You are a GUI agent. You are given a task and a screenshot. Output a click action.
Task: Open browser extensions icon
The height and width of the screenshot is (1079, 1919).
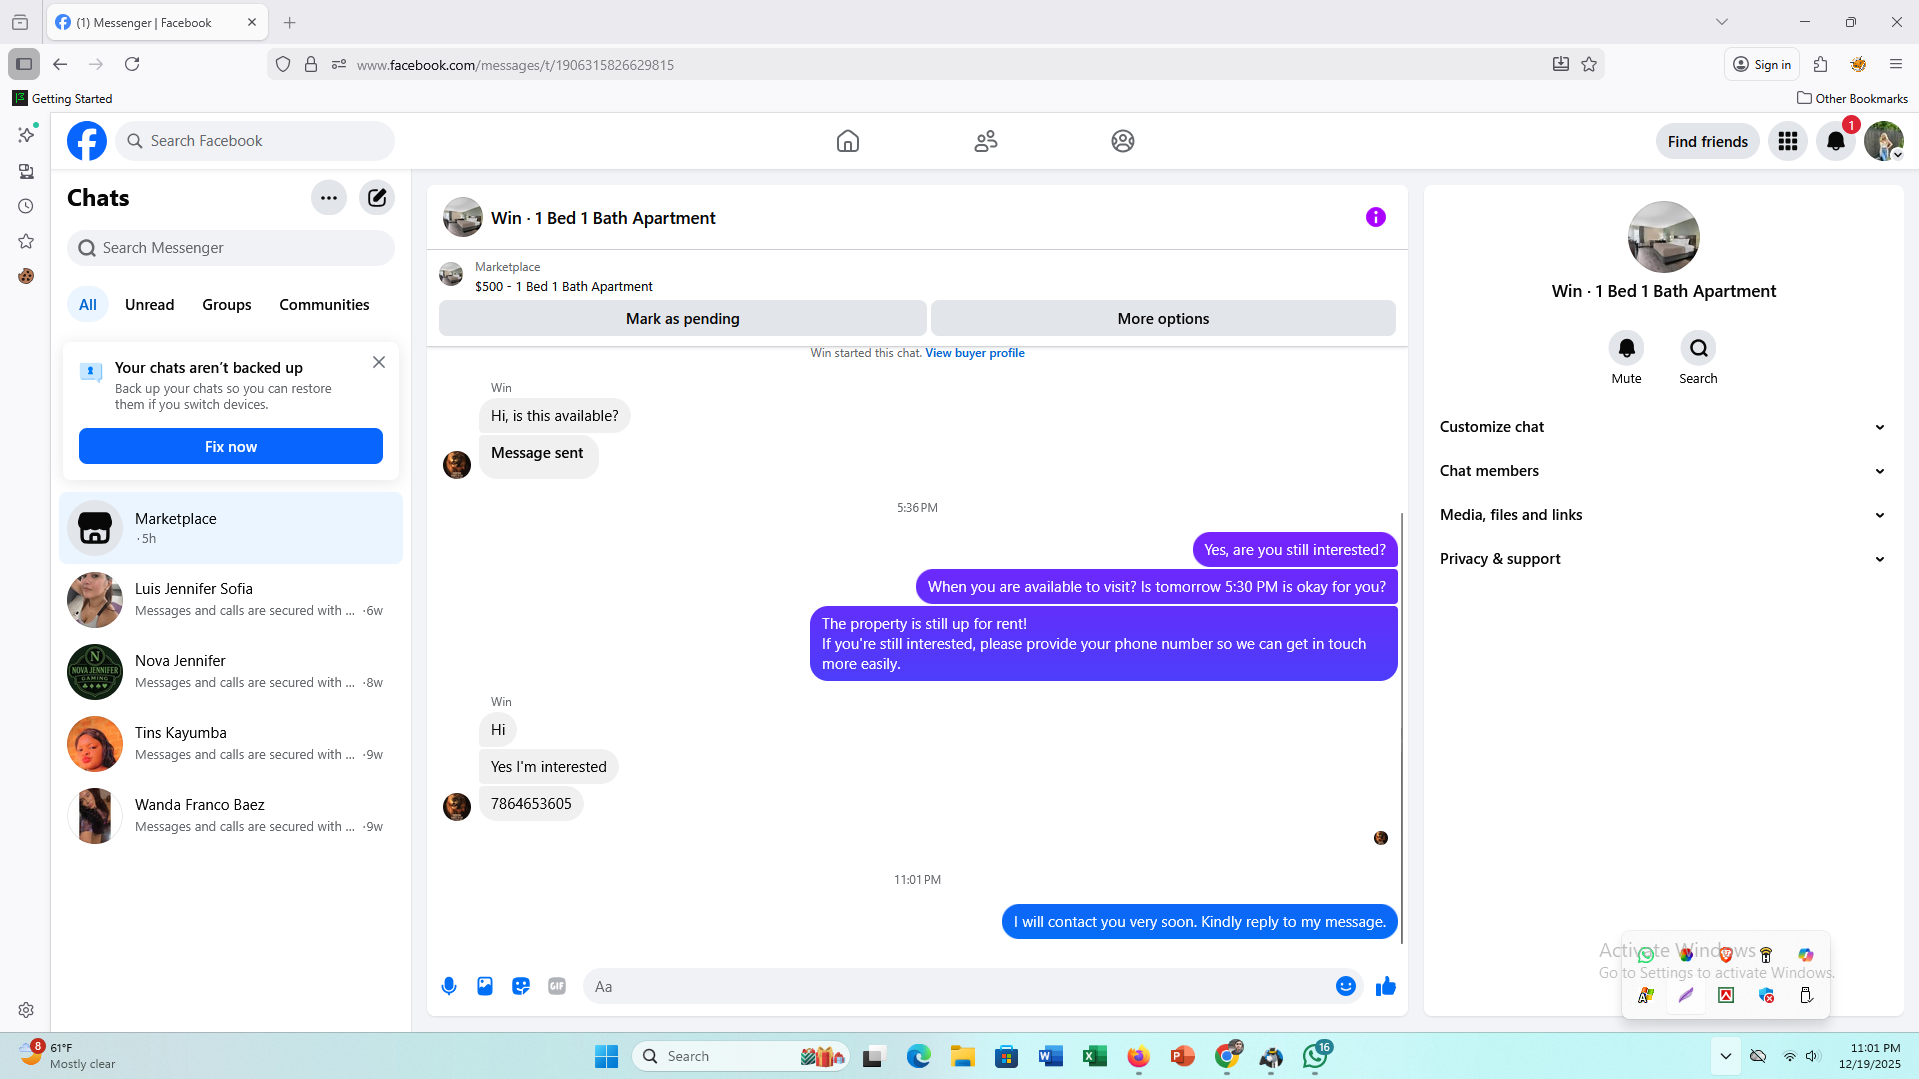(x=1821, y=64)
